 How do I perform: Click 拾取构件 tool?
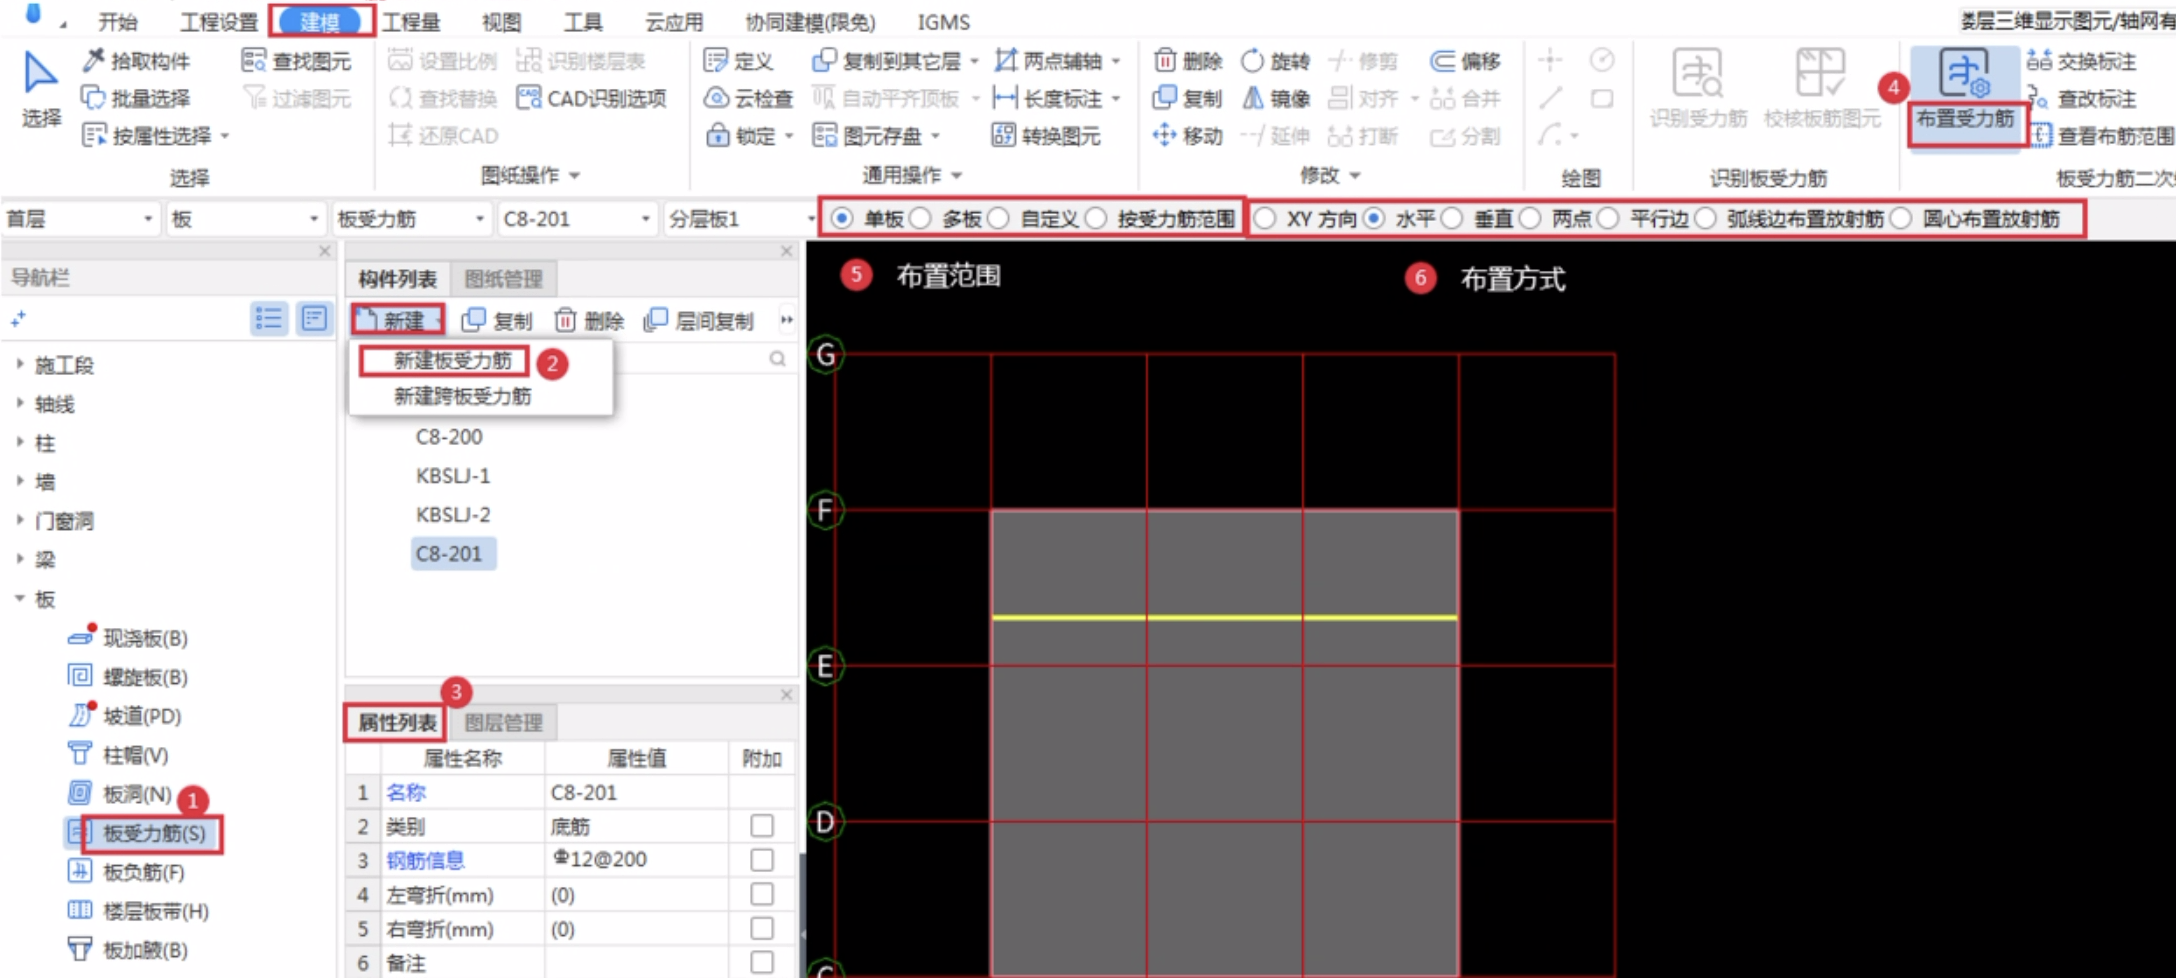click(136, 61)
